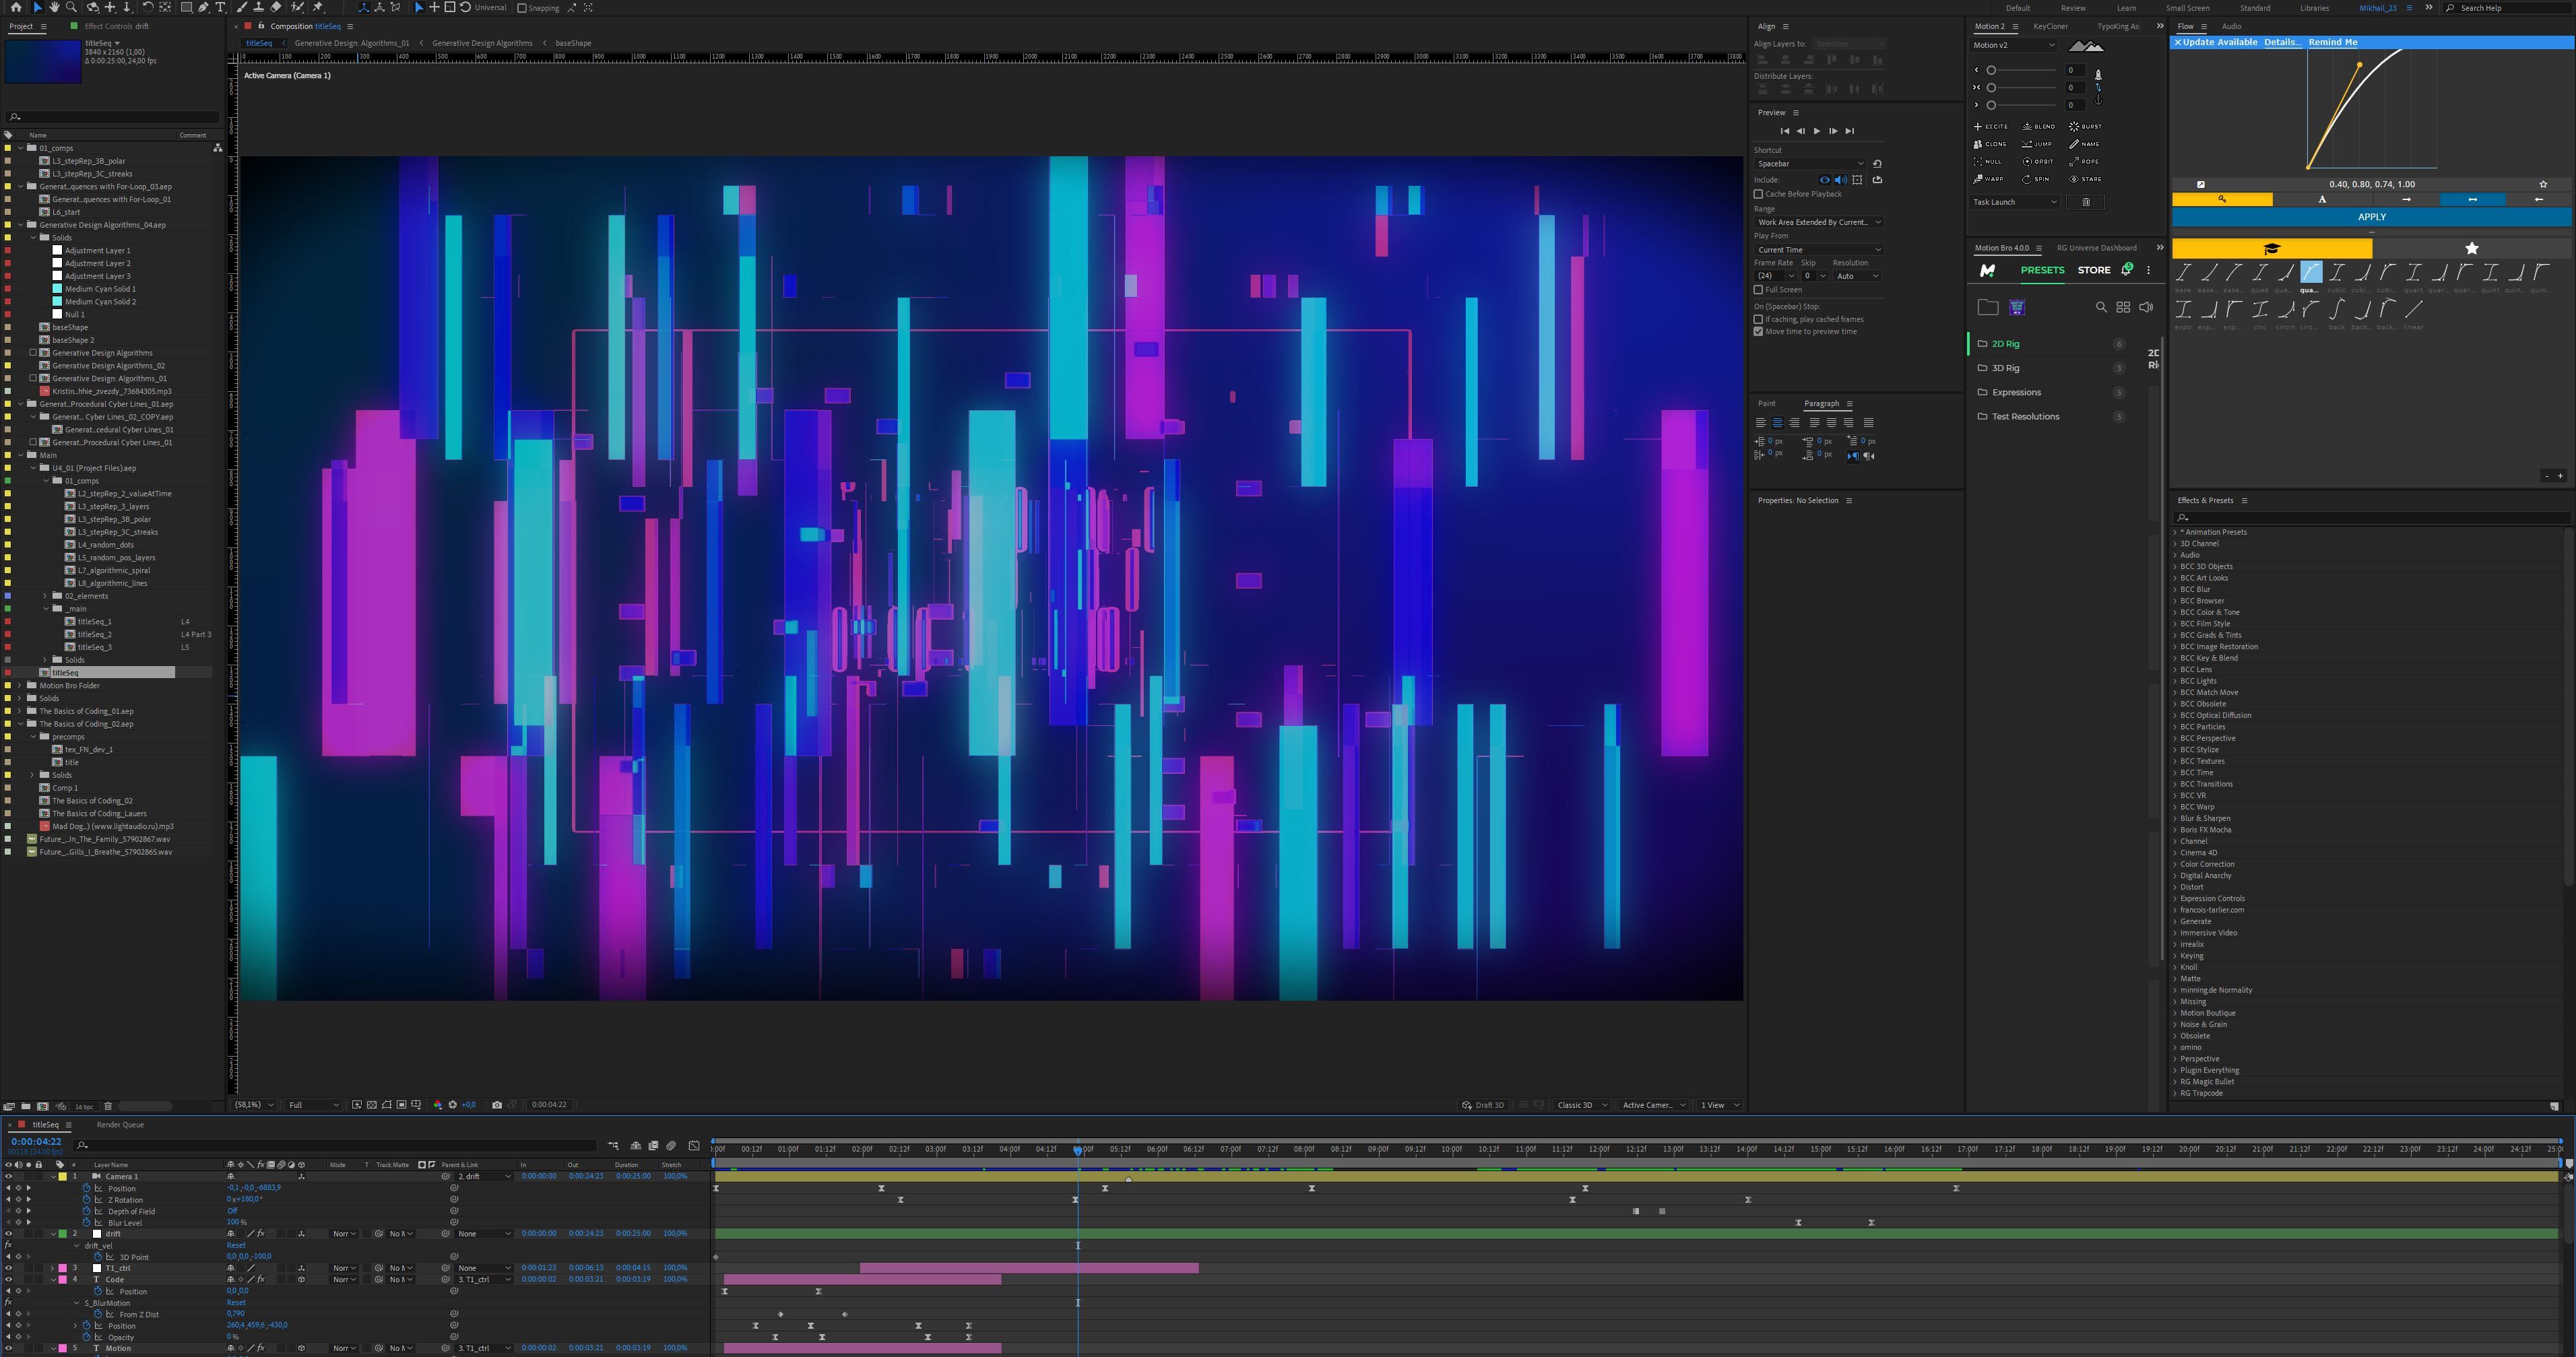Image resolution: width=2576 pixels, height=1357 pixels.
Task: Select the Hand tool in toolbar
Action: coord(54,7)
